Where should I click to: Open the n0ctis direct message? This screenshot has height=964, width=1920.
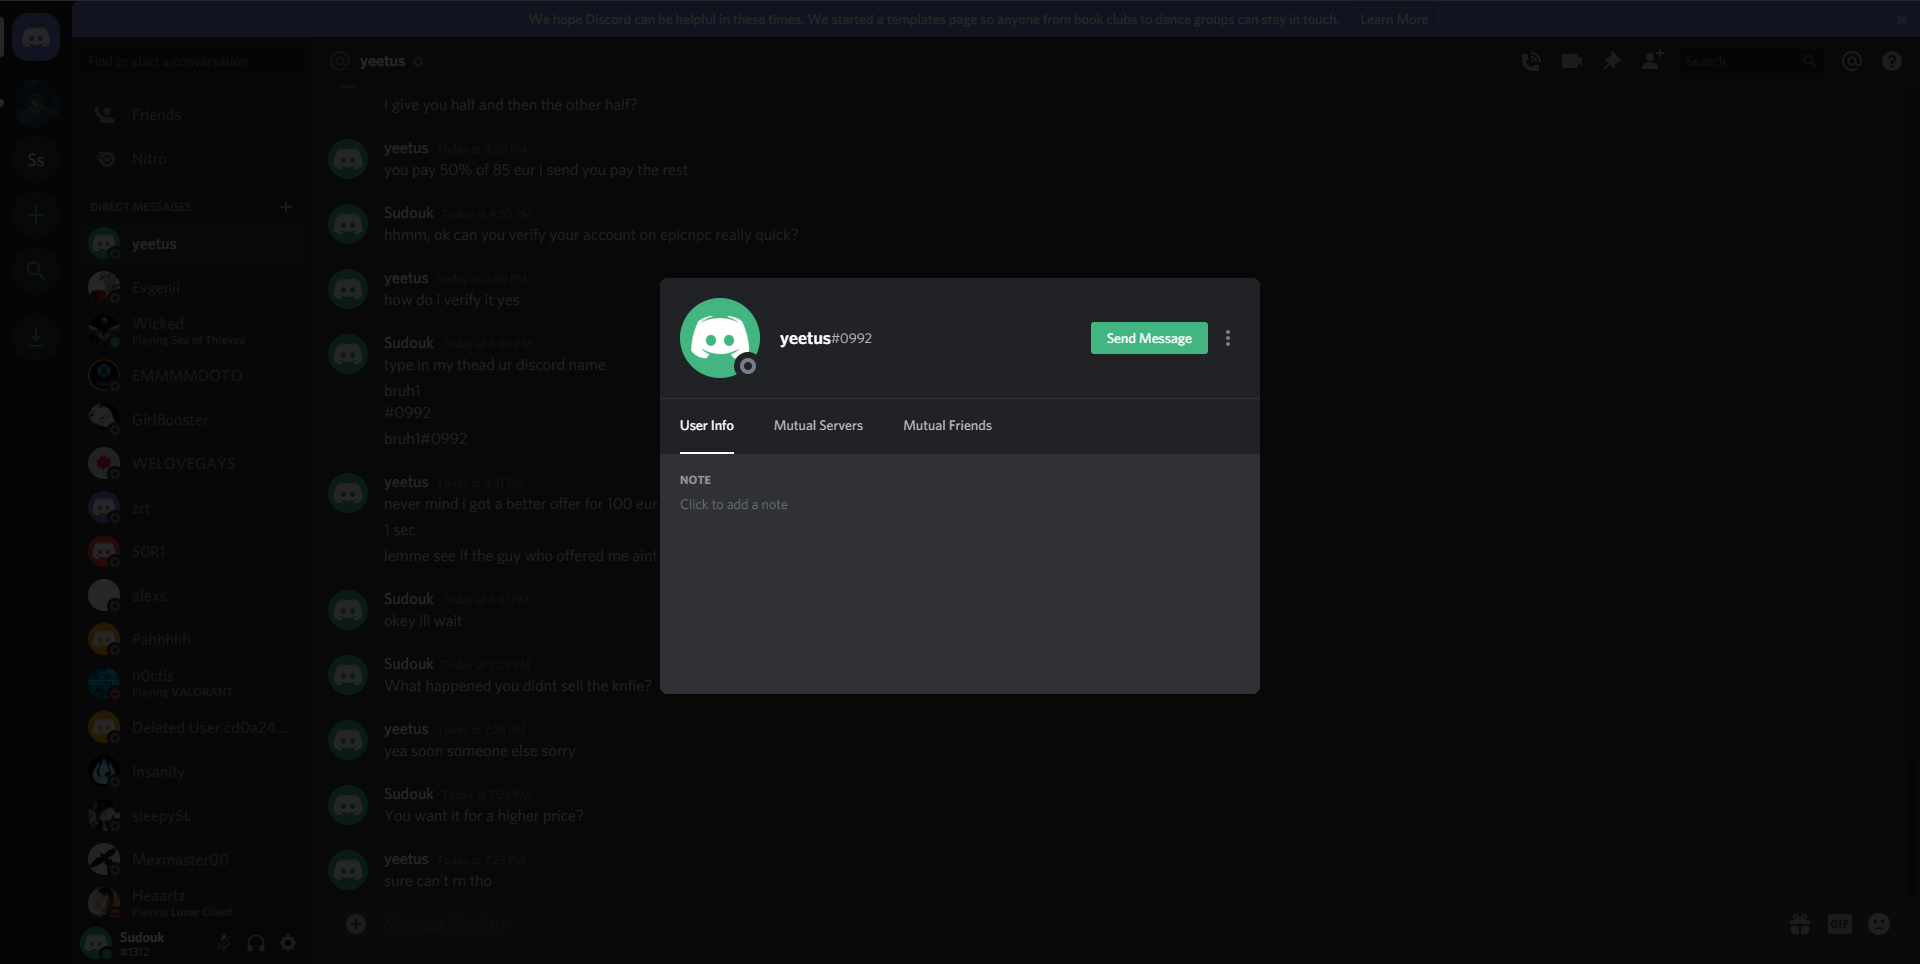coord(192,684)
